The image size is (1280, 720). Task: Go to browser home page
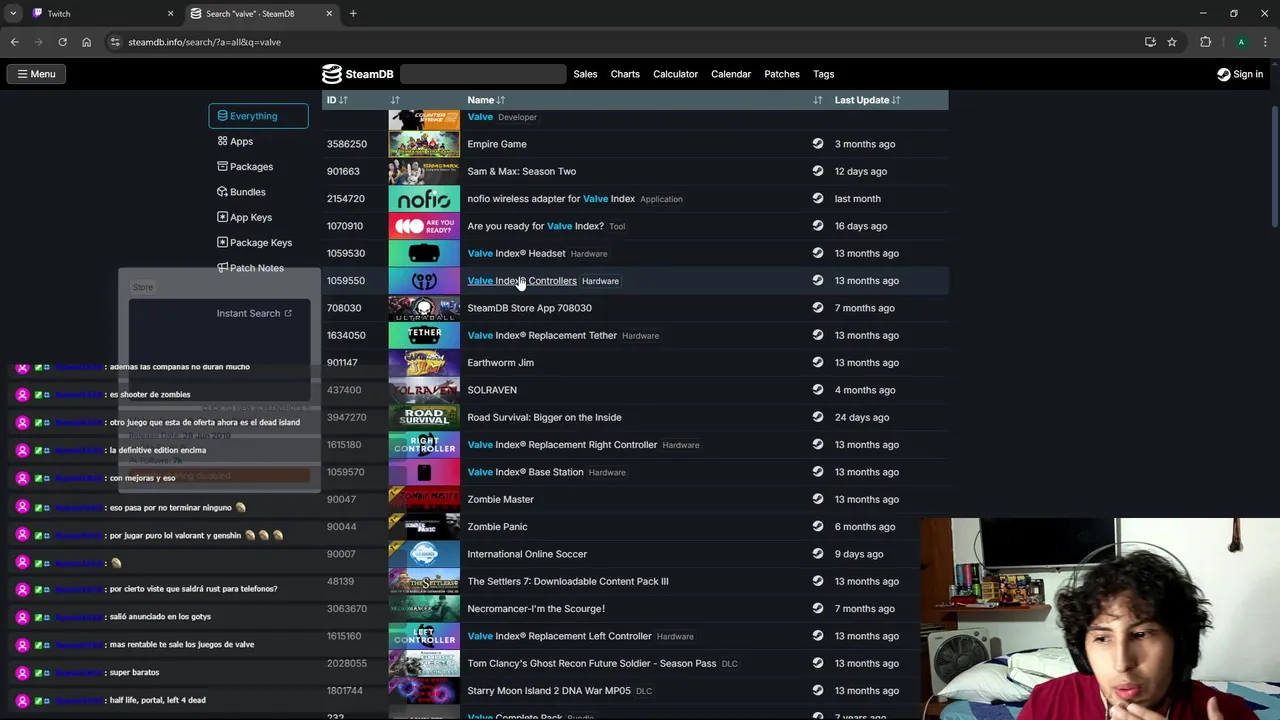(x=86, y=42)
